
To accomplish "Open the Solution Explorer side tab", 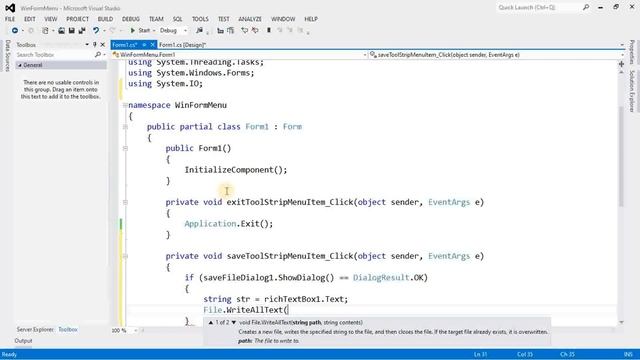I will [632, 91].
